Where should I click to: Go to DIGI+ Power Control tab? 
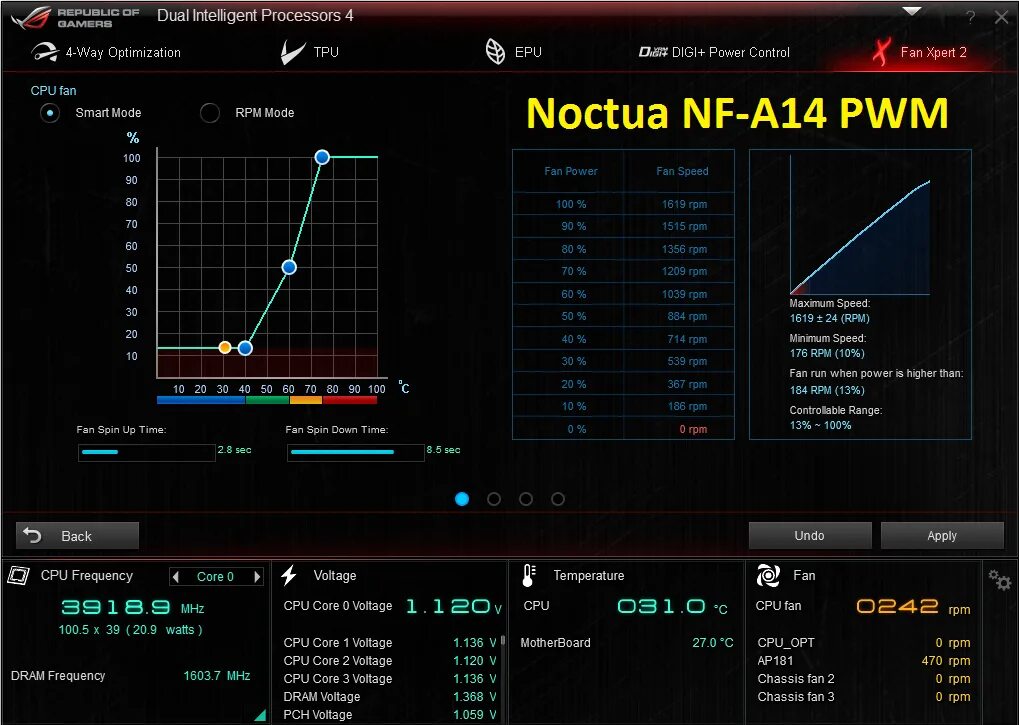pyautogui.click(x=714, y=52)
